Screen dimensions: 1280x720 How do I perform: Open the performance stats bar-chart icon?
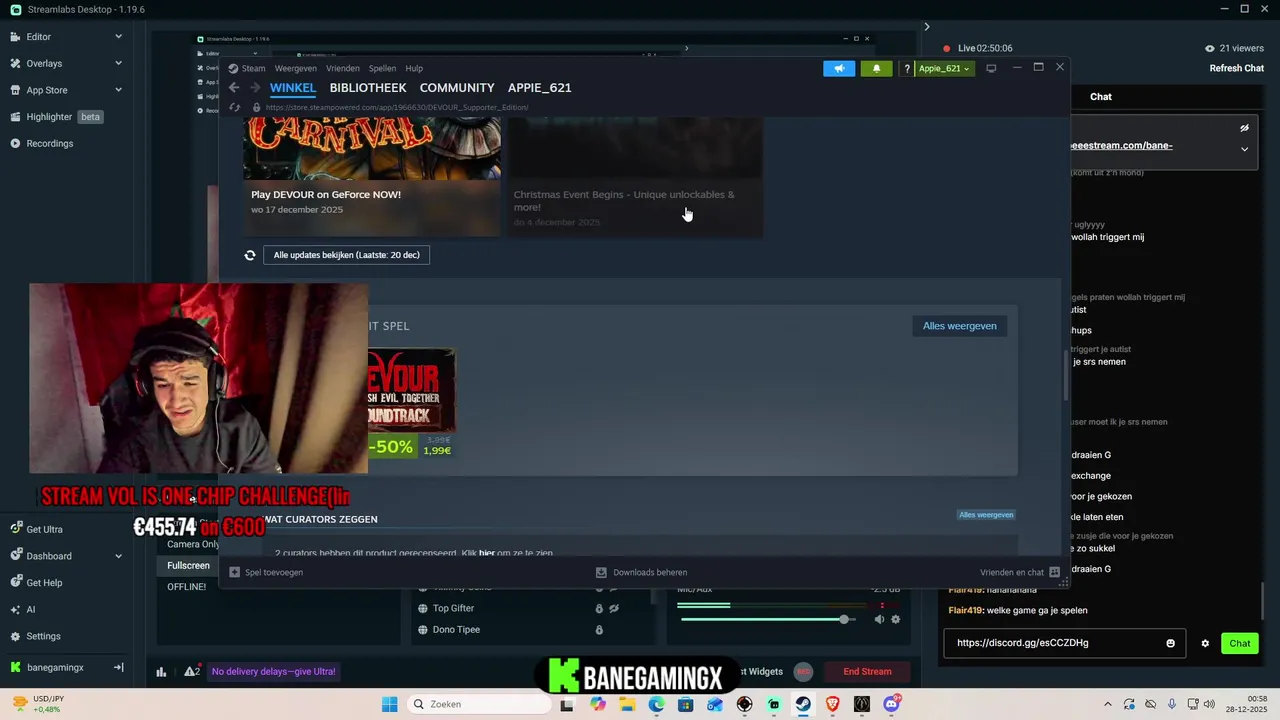point(161,672)
